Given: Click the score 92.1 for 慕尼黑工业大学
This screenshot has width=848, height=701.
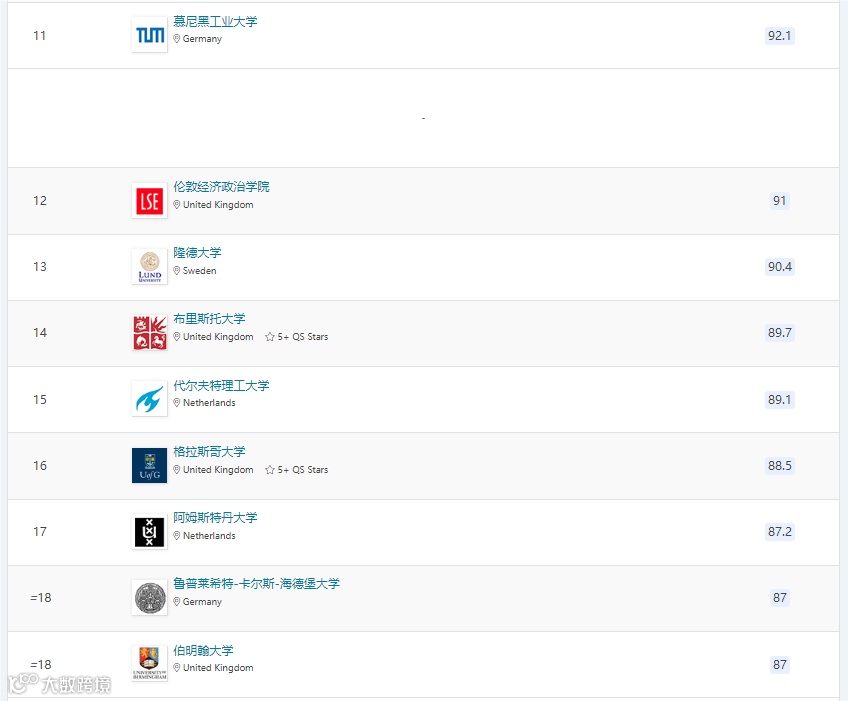Looking at the screenshot, I should point(779,36).
